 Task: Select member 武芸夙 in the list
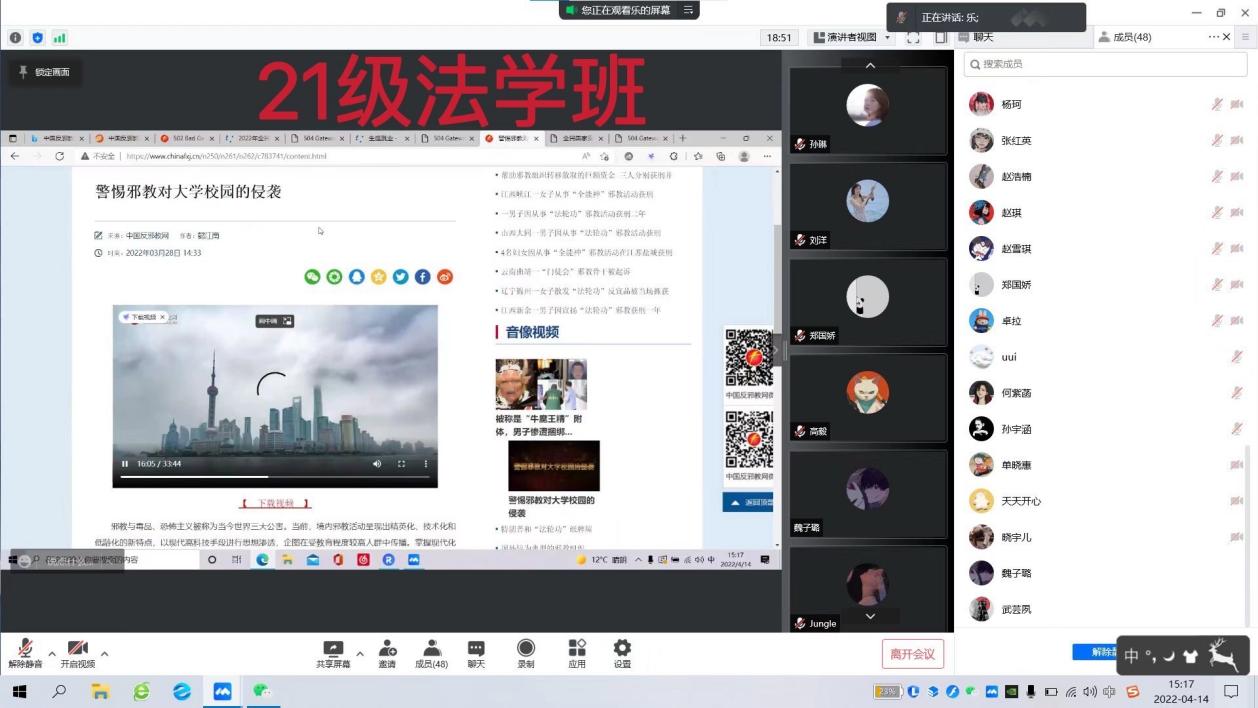click(1105, 609)
